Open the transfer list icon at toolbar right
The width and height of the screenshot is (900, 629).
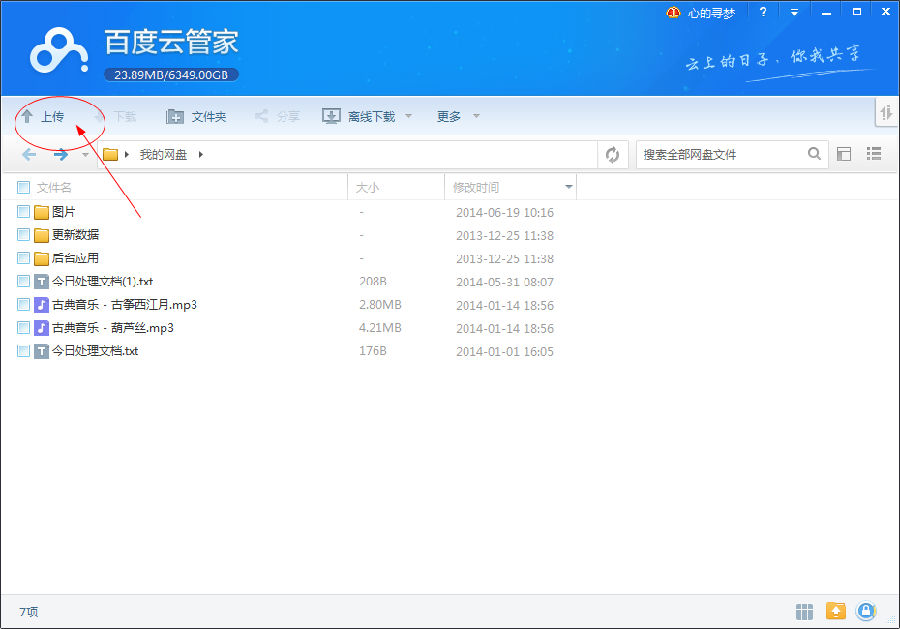pos(886,112)
